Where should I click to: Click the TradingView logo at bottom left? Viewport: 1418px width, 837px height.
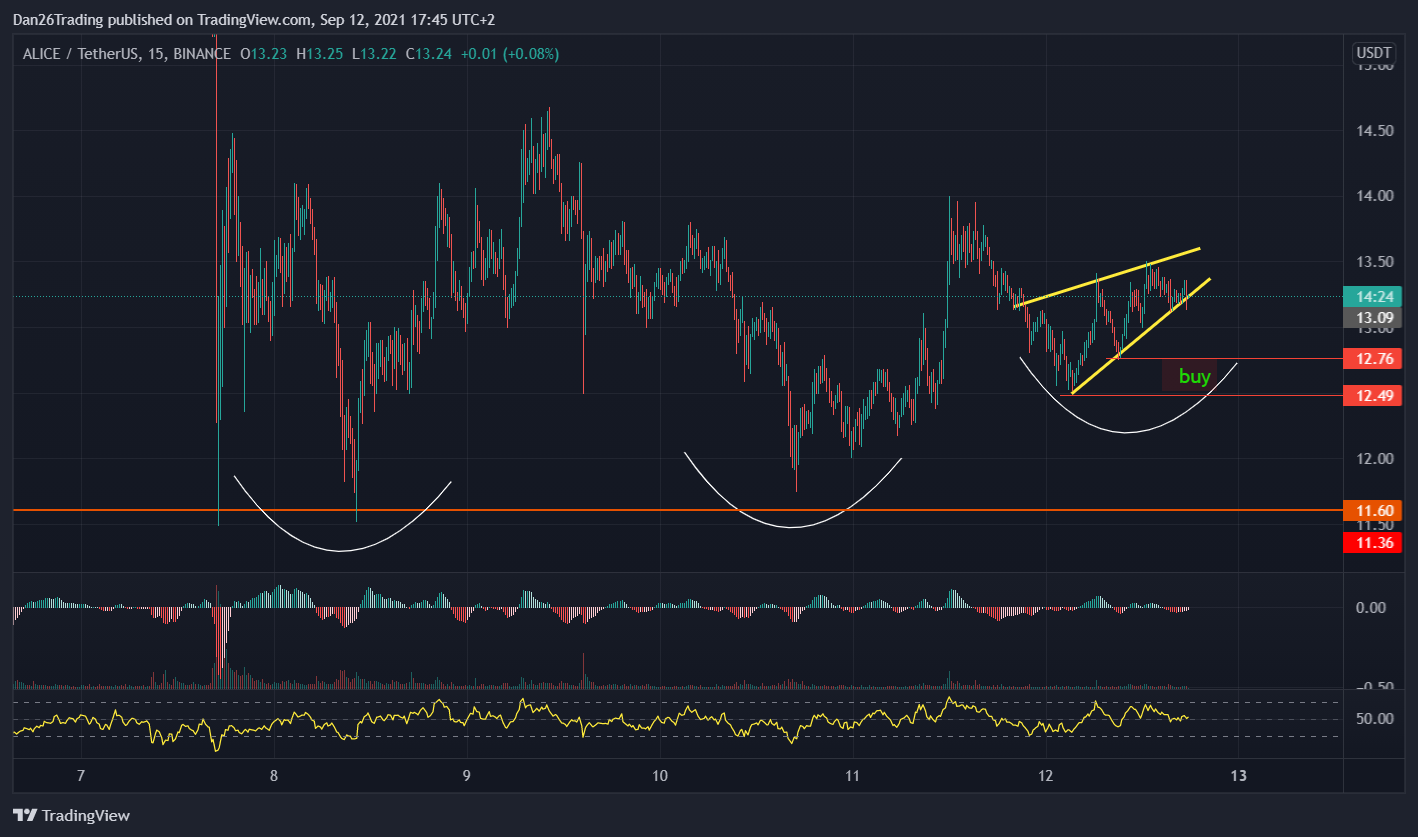(71, 815)
